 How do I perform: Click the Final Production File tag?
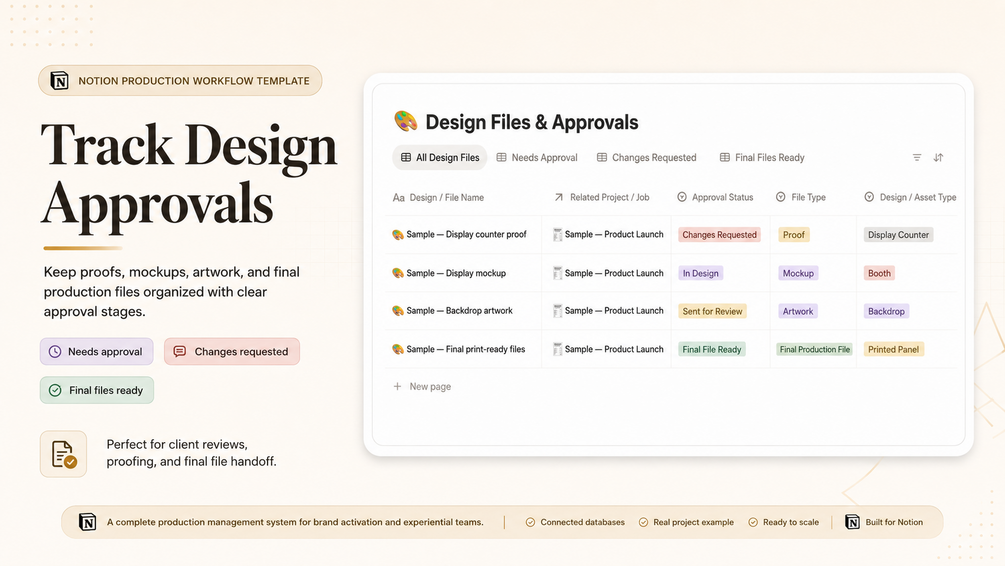coord(815,349)
